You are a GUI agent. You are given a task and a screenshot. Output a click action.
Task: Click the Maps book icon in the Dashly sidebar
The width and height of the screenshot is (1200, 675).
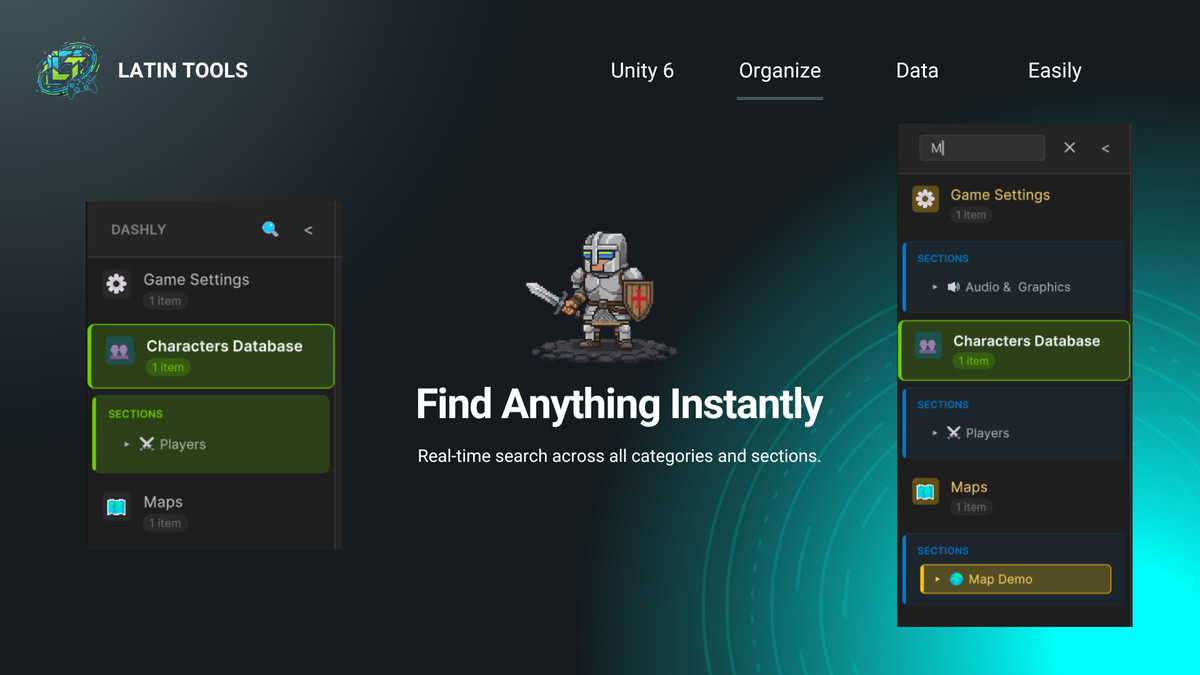coord(116,508)
